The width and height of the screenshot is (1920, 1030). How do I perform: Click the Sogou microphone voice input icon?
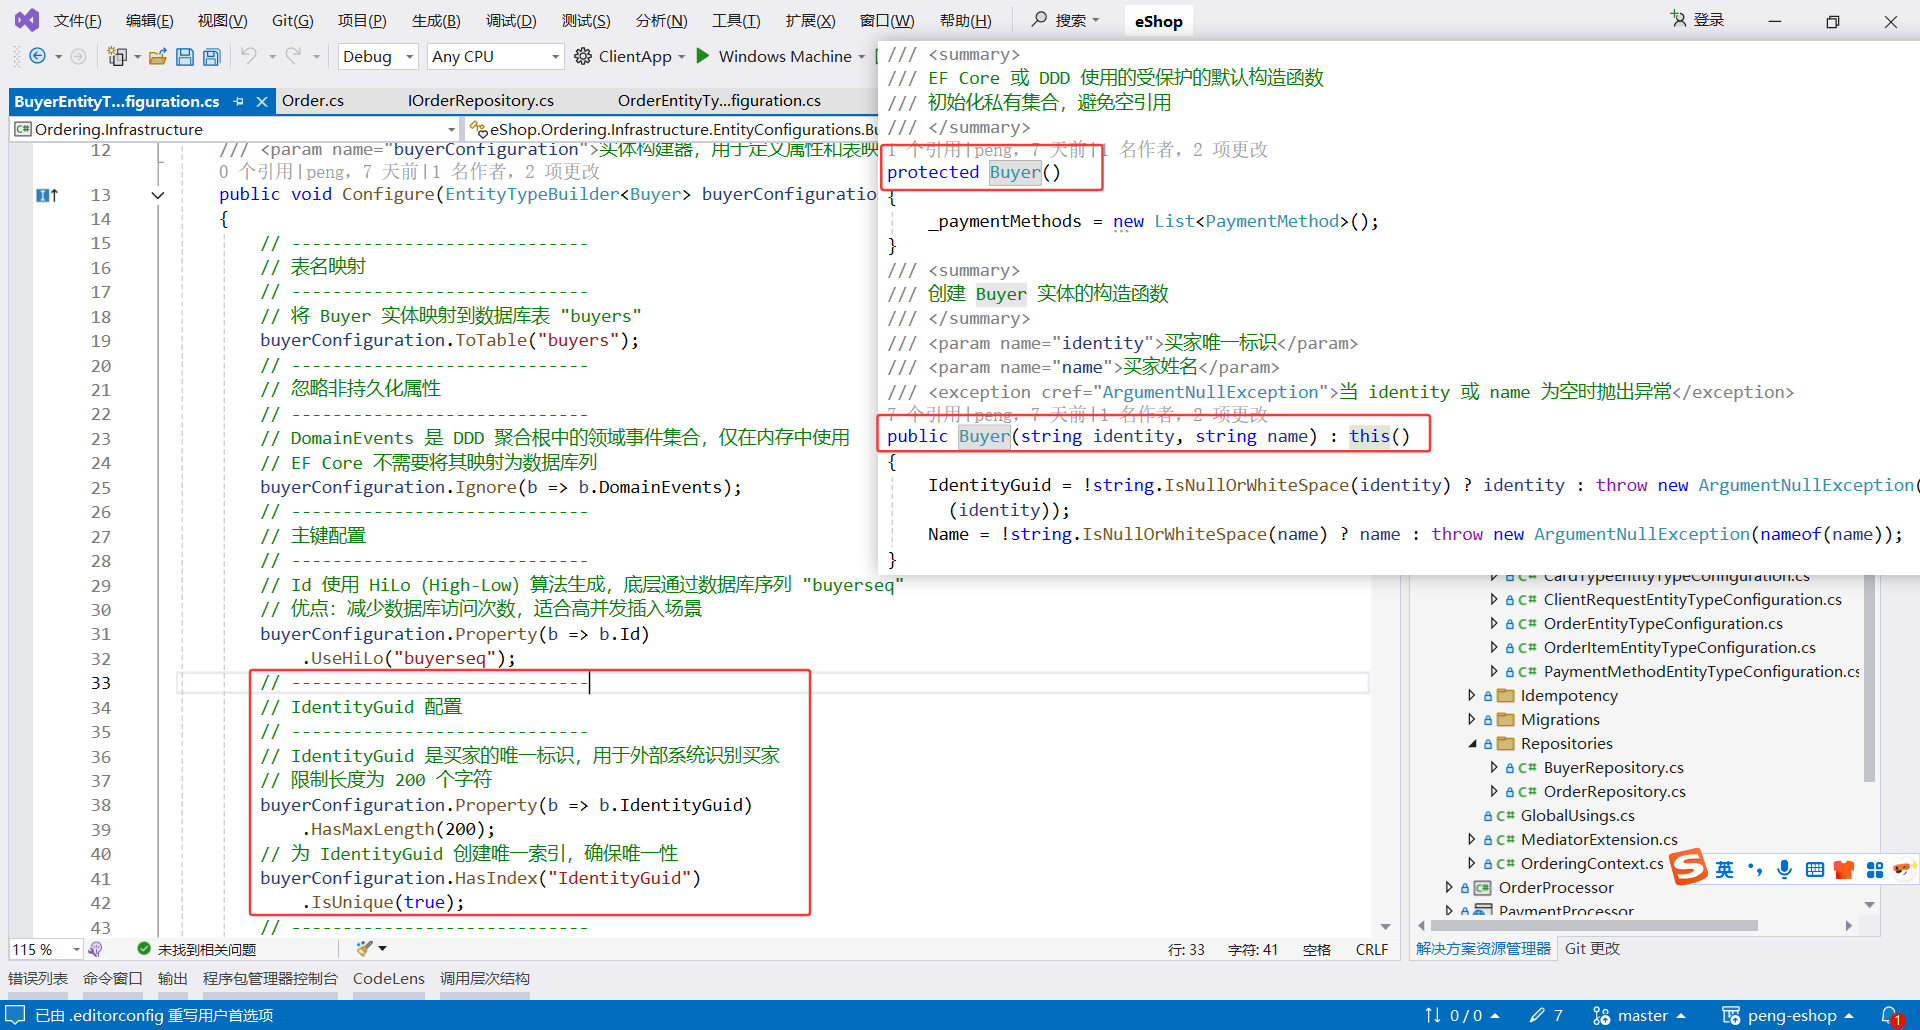click(x=1785, y=869)
